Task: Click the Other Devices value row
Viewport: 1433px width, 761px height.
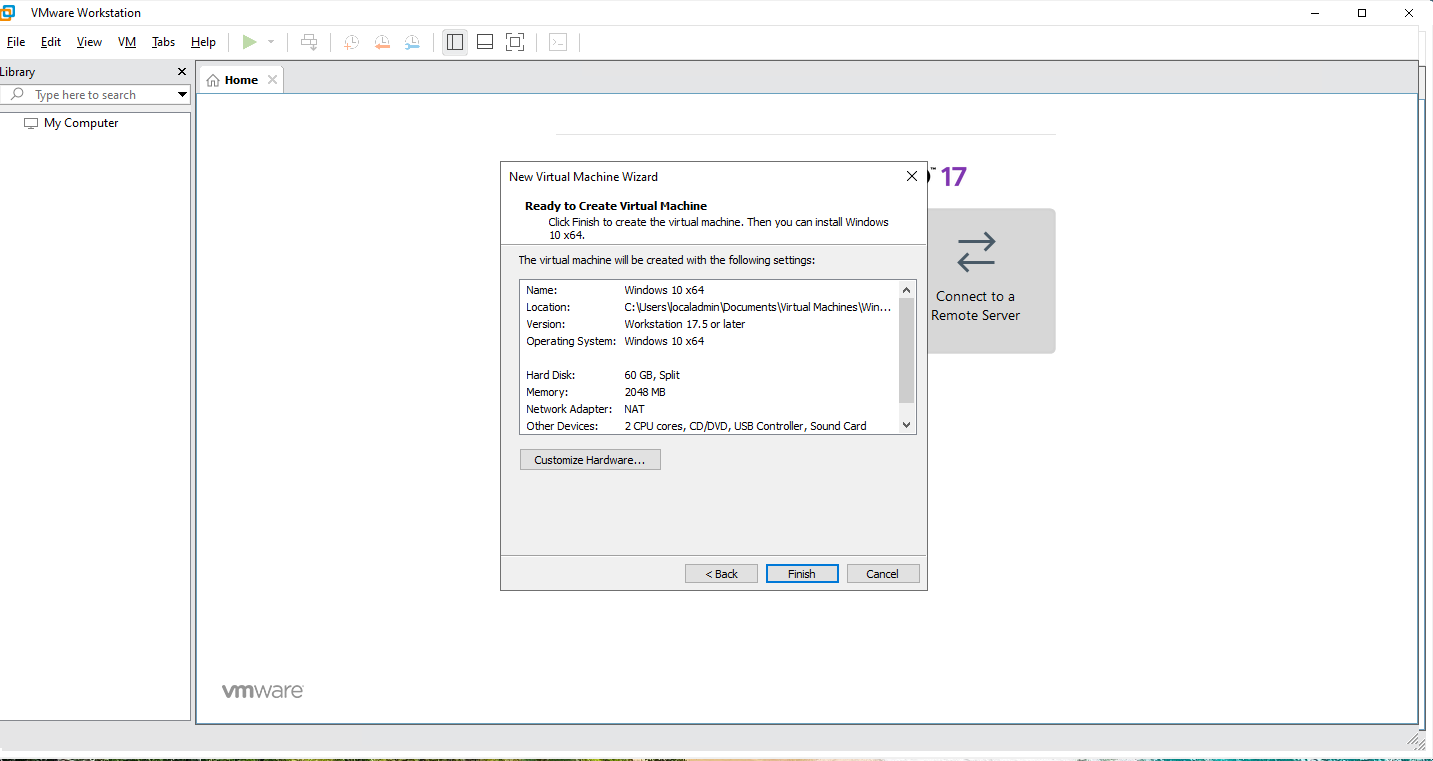Action: pyautogui.click(x=745, y=426)
